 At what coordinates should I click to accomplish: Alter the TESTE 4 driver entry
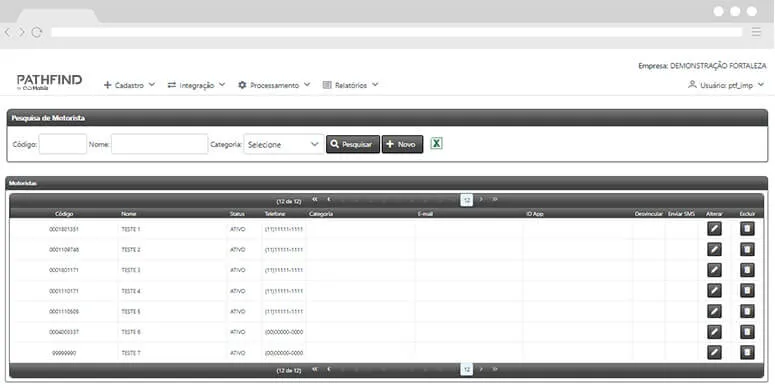[714, 291]
